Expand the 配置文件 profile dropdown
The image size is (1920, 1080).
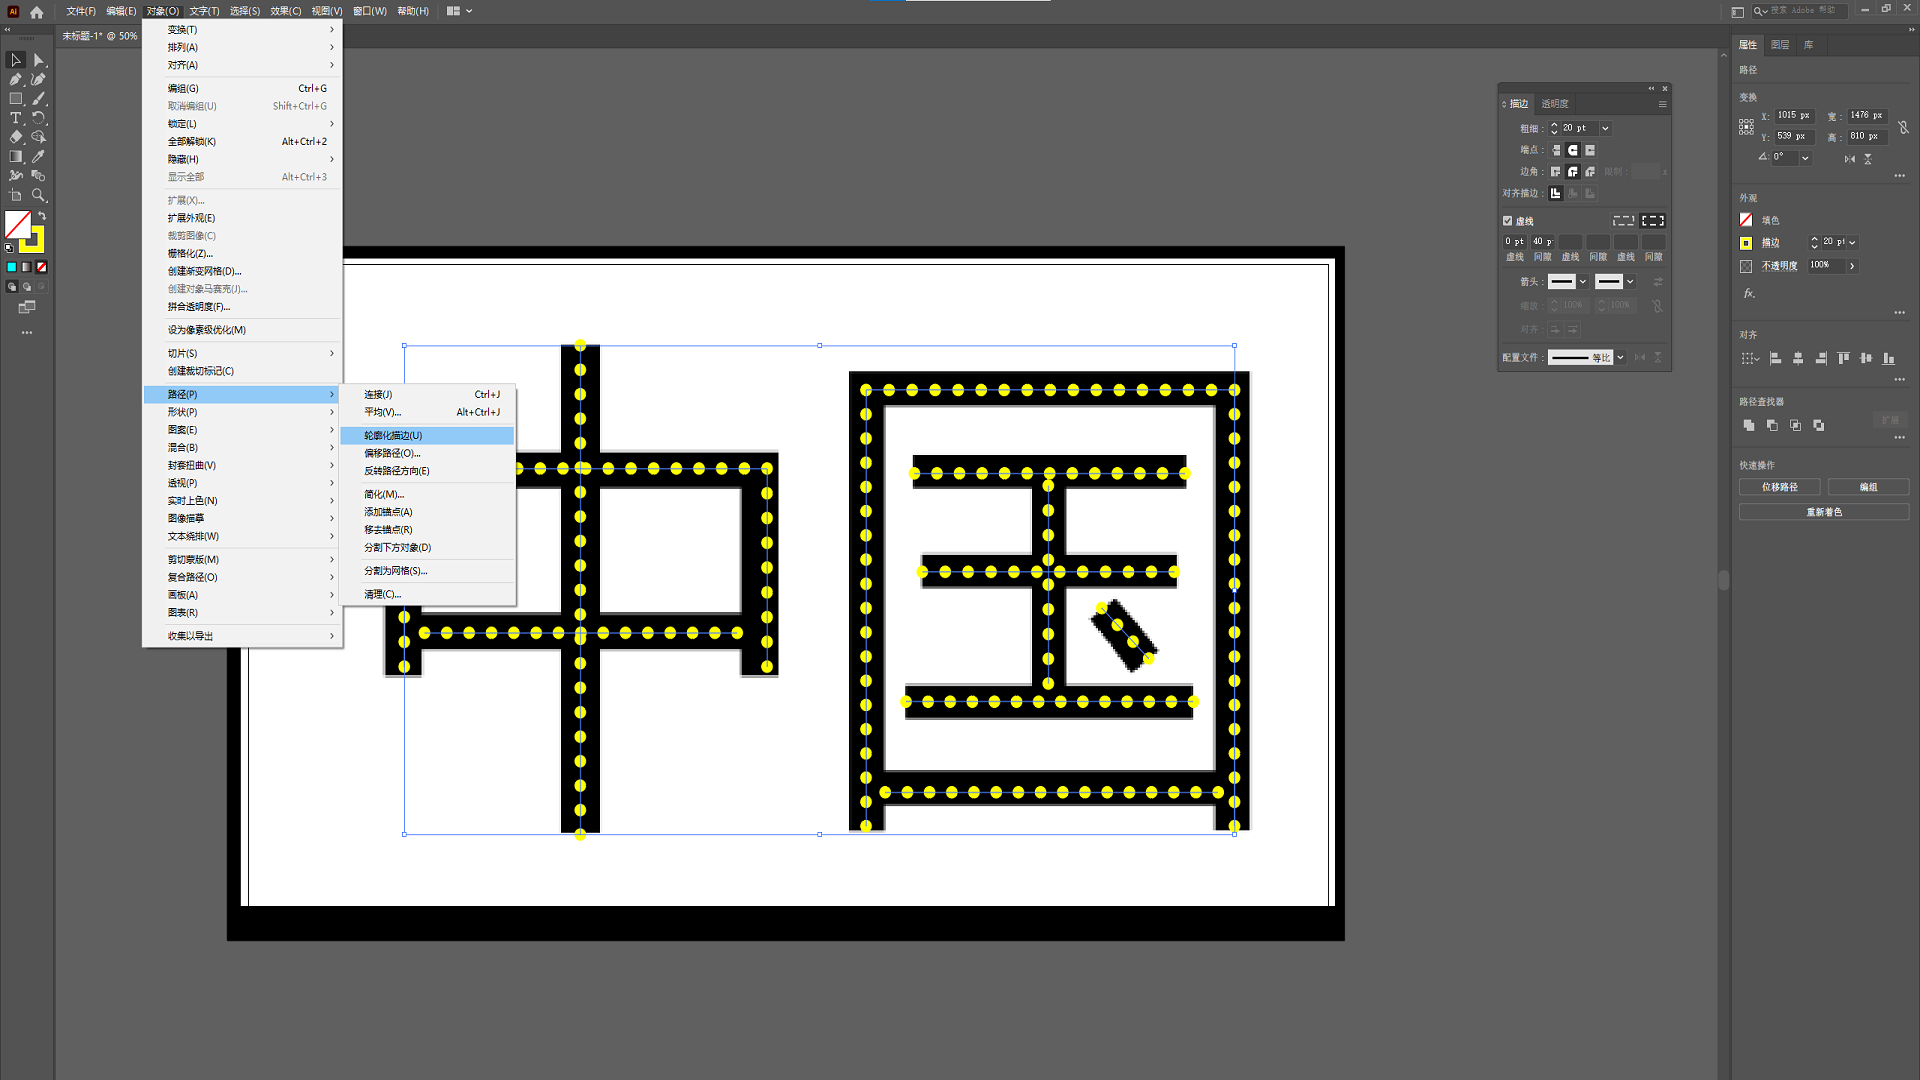click(x=1620, y=357)
